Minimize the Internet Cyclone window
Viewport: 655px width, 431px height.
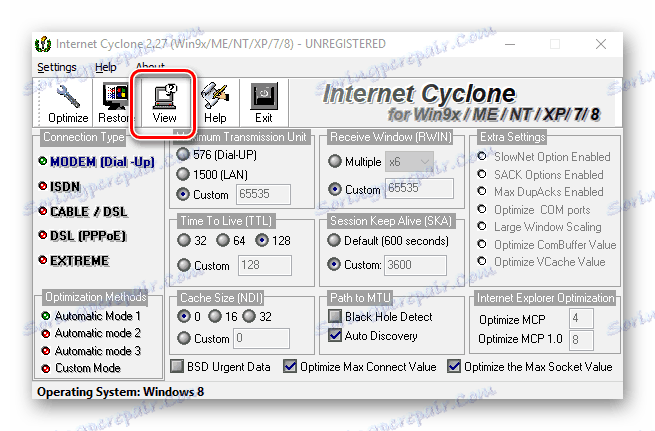(x=510, y=44)
